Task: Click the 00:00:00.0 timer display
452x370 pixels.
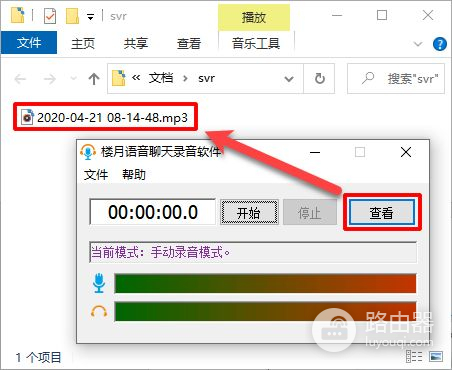Action: click(x=153, y=212)
